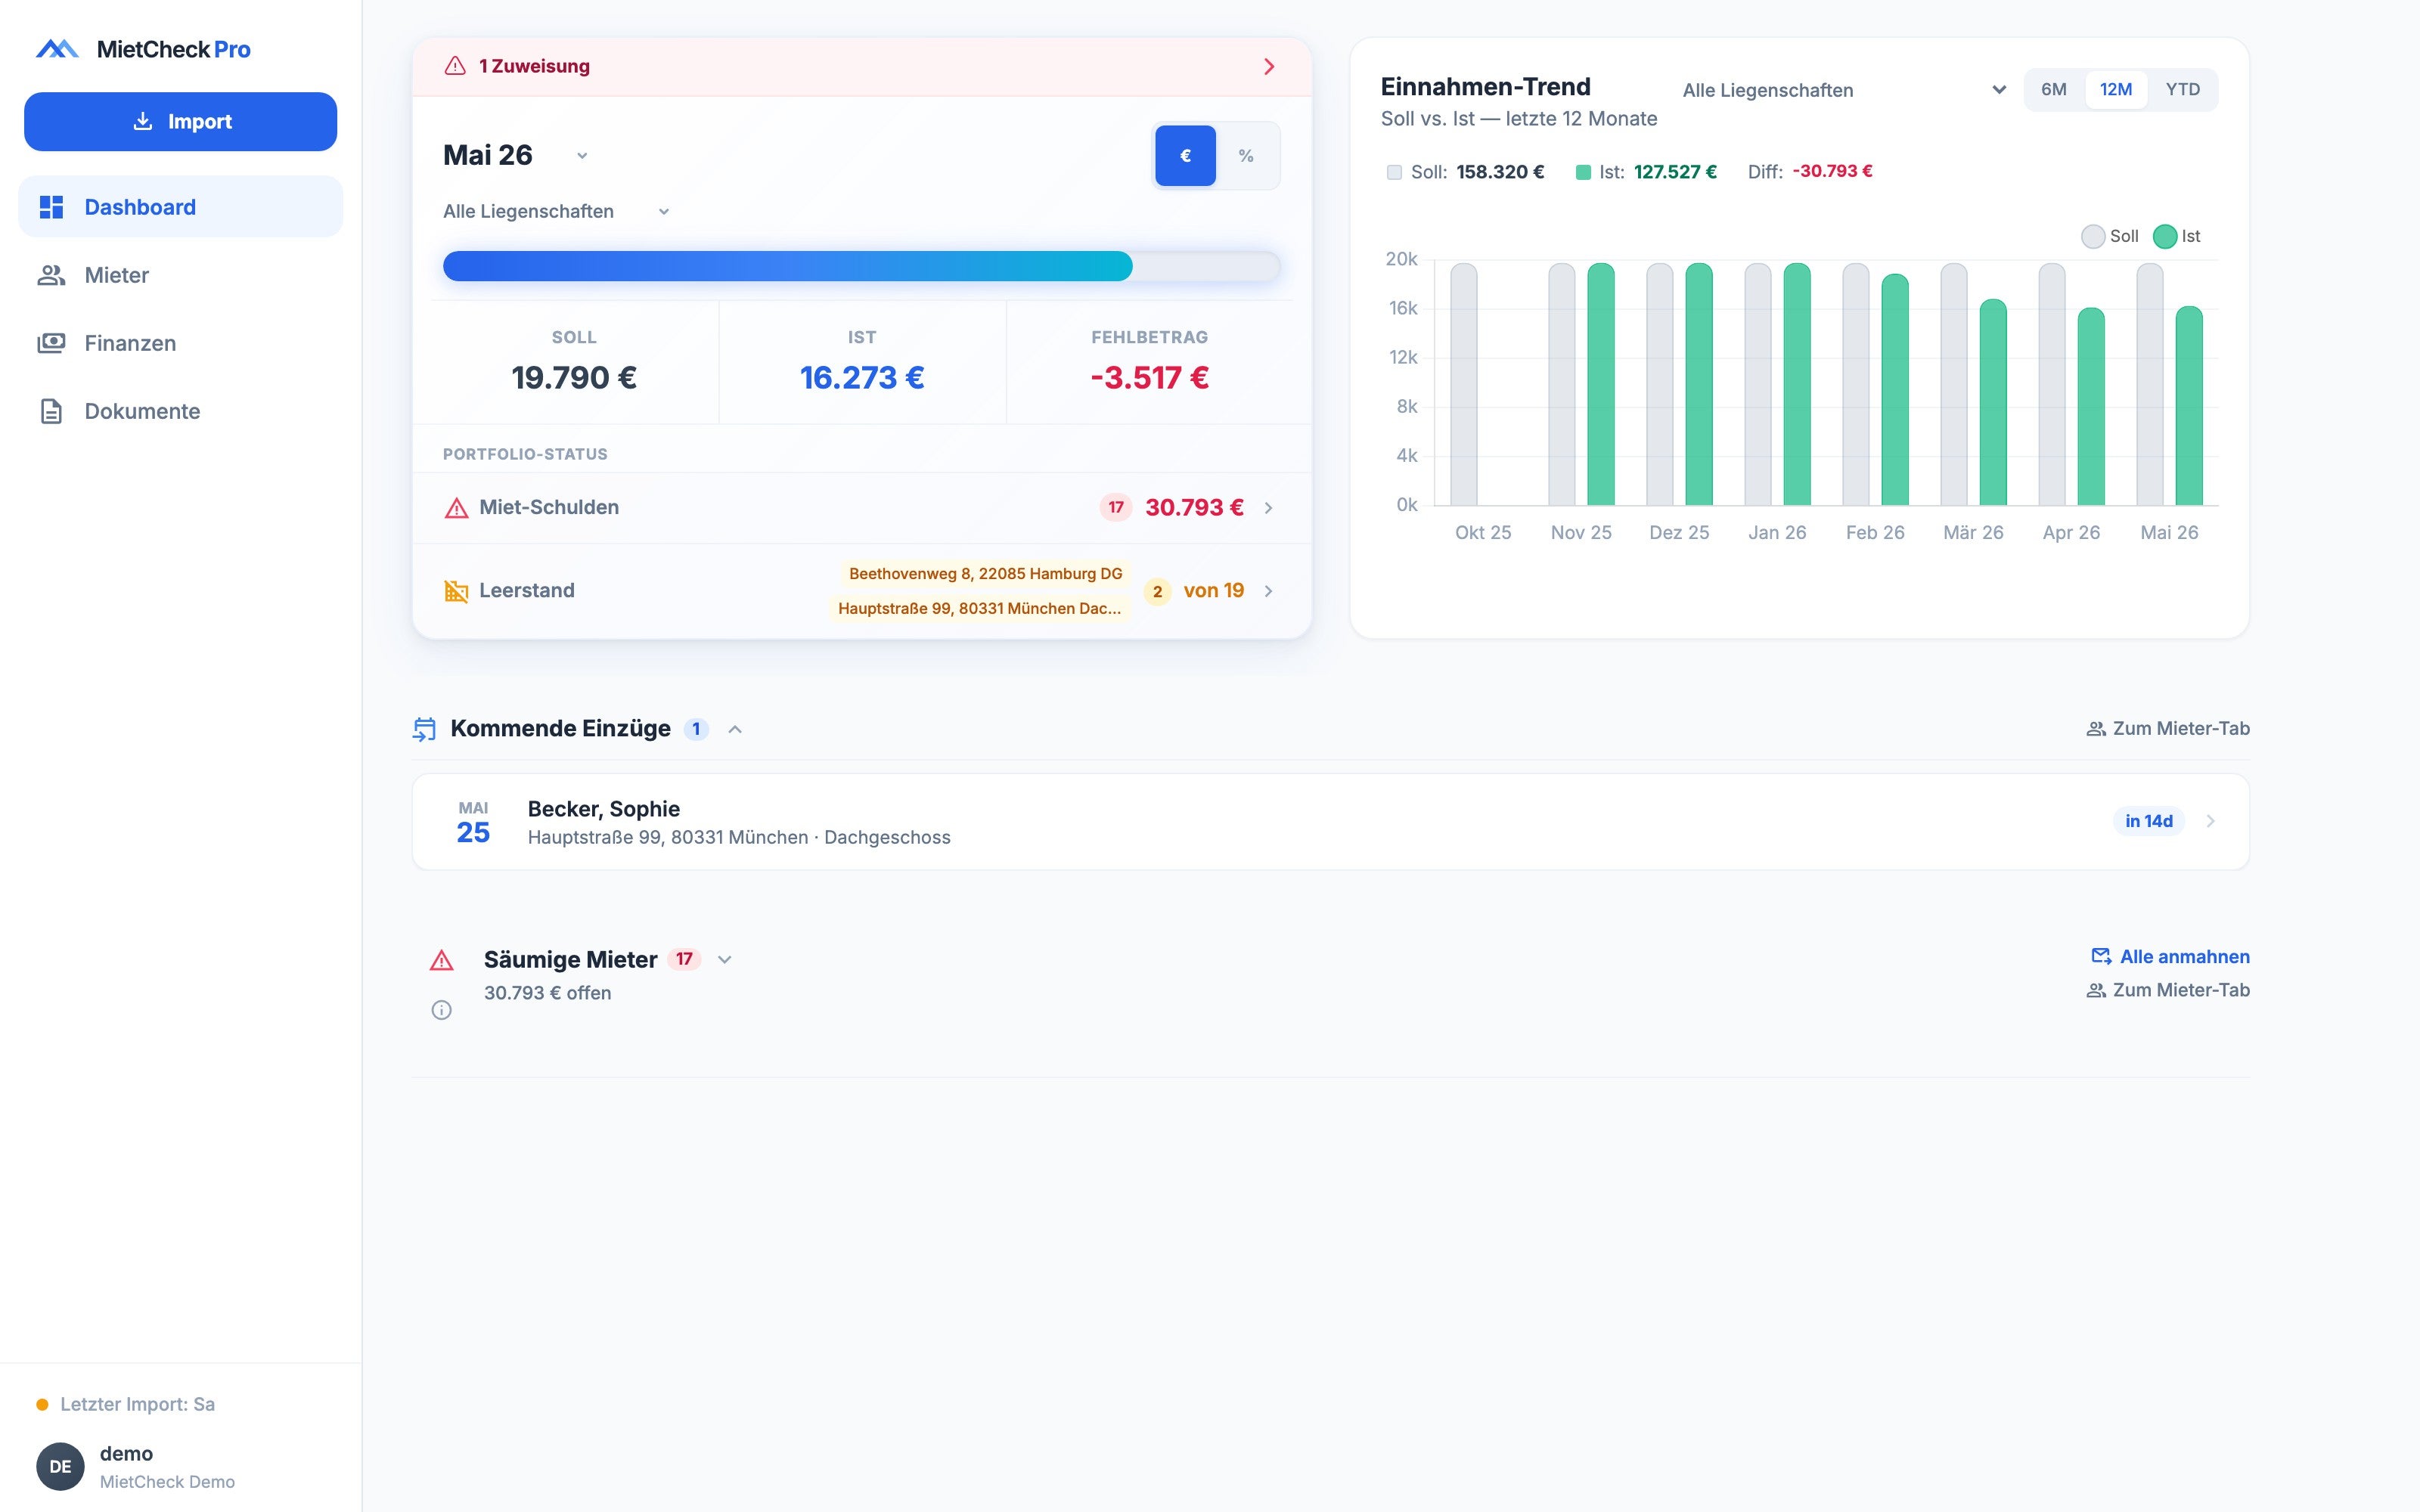Click the Finanzen money icon in sidebar
The width and height of the screenshot is (2420, 1512).
coord(51,343)
